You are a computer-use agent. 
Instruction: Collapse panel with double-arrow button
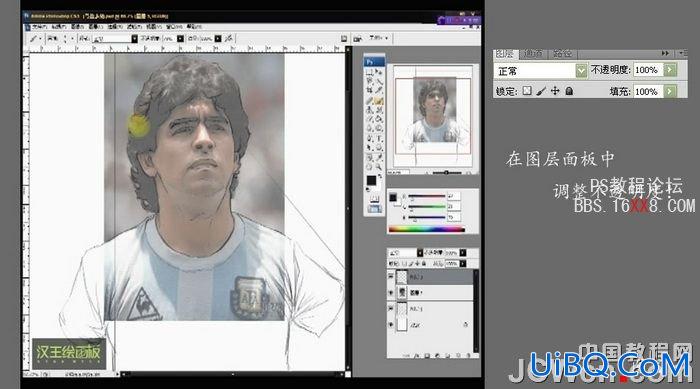point(665,53)
